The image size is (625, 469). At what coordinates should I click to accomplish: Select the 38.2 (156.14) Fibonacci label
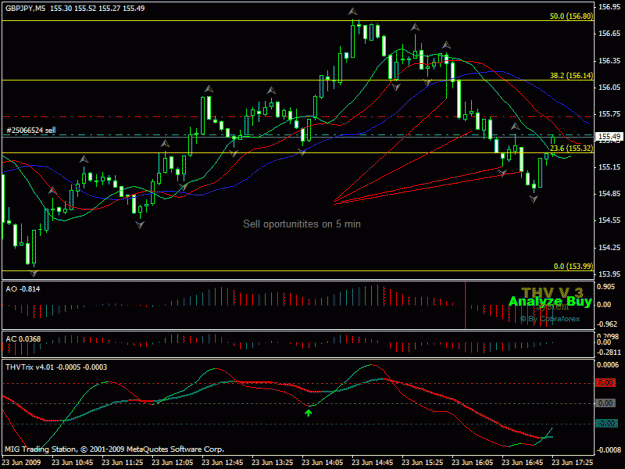tap(571, 75)
